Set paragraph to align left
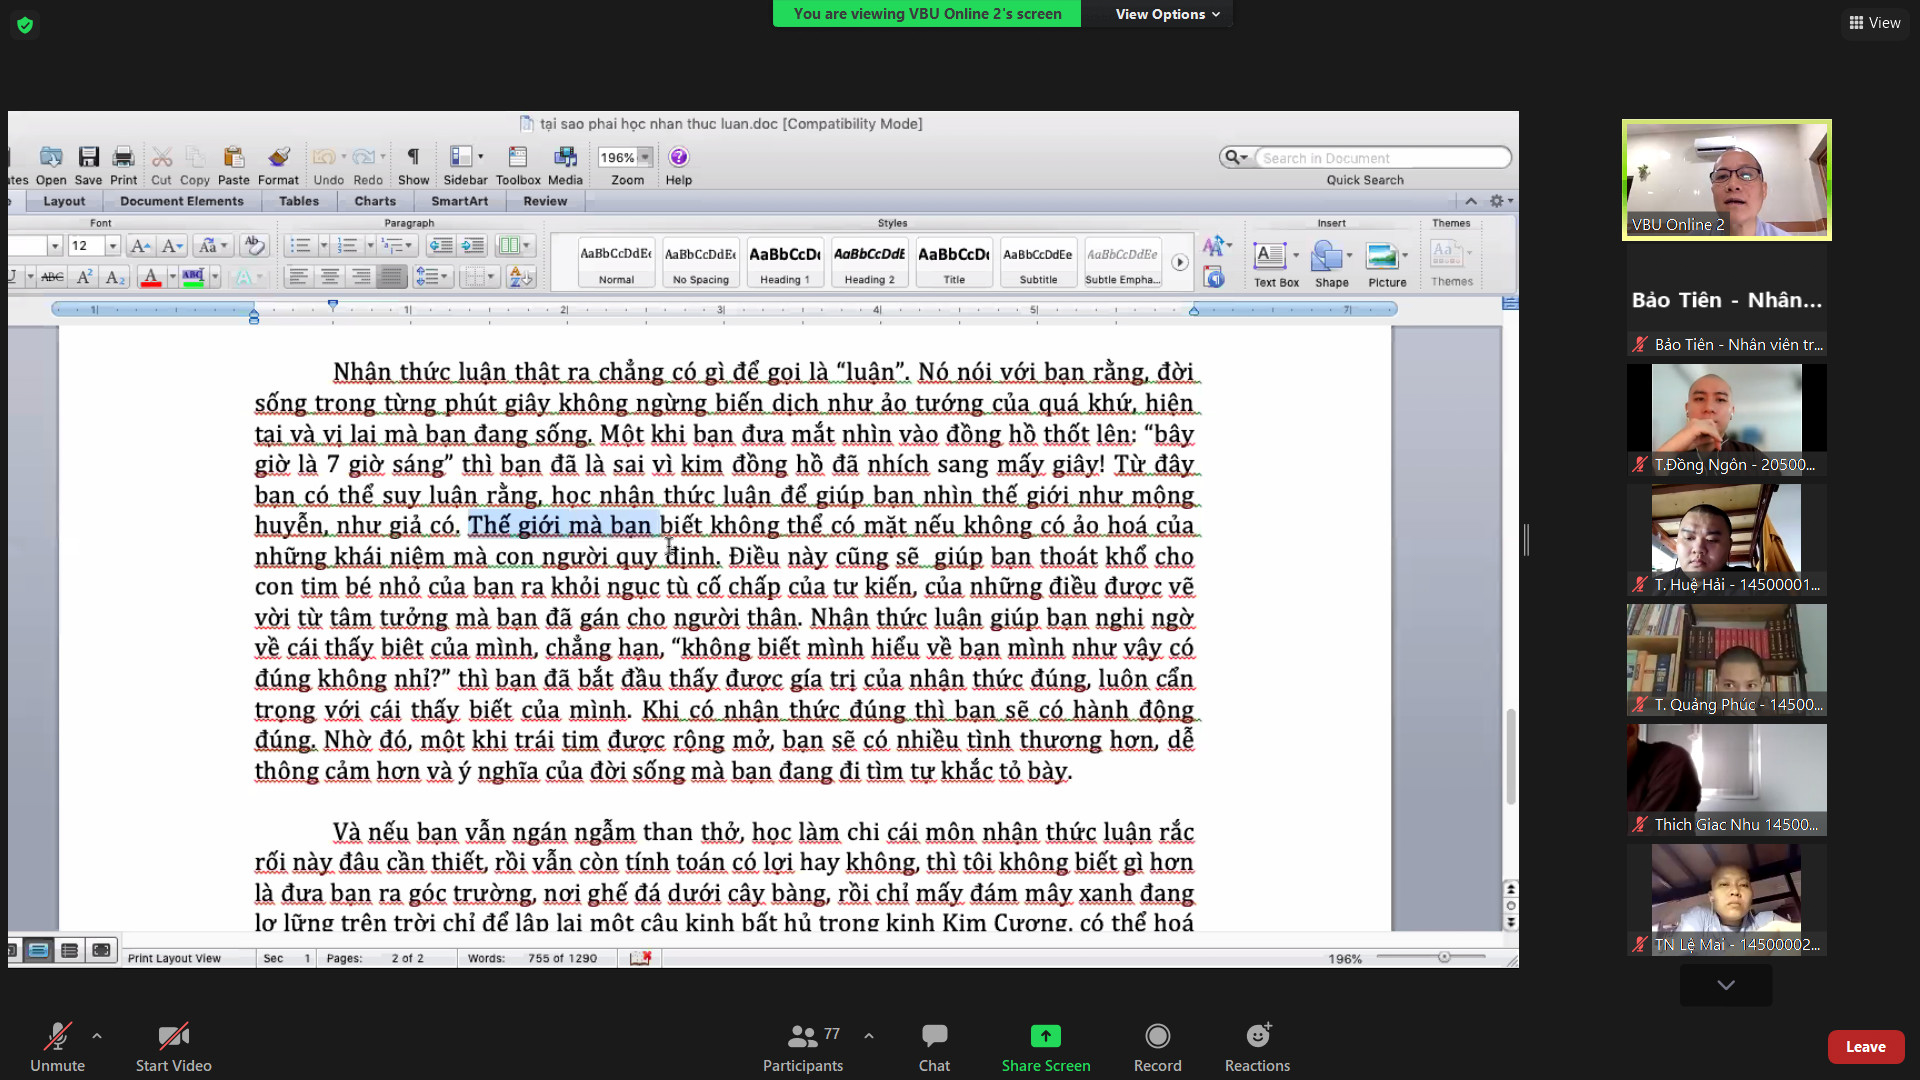1920x1080 pixels. point(298,277)
